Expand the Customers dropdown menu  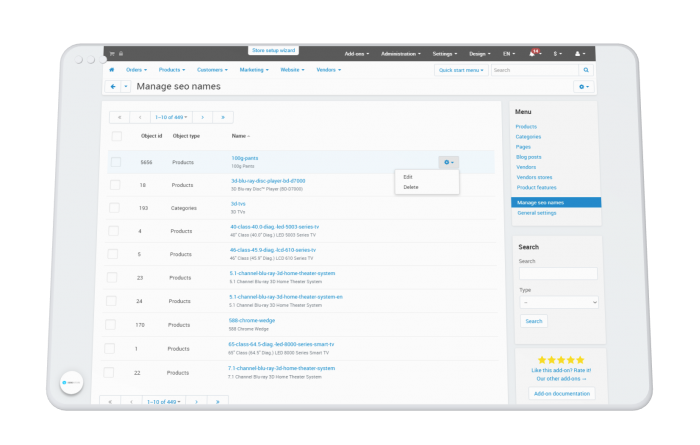pos(212,70)
